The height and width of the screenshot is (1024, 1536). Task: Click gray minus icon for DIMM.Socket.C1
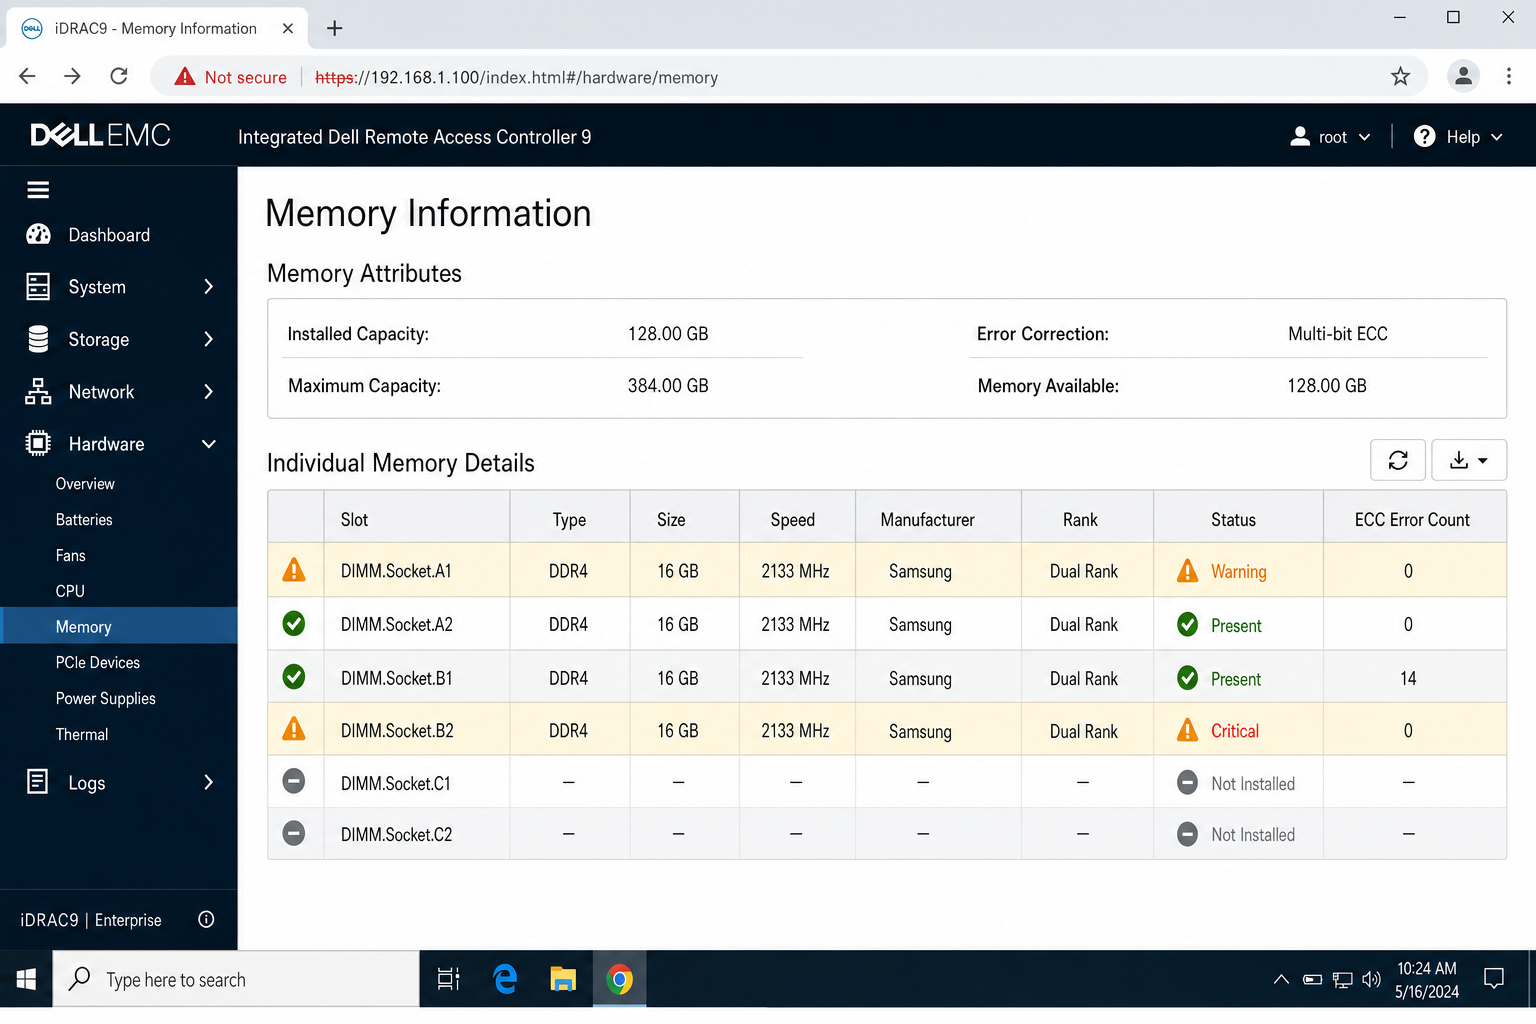[x=294, y=781]
